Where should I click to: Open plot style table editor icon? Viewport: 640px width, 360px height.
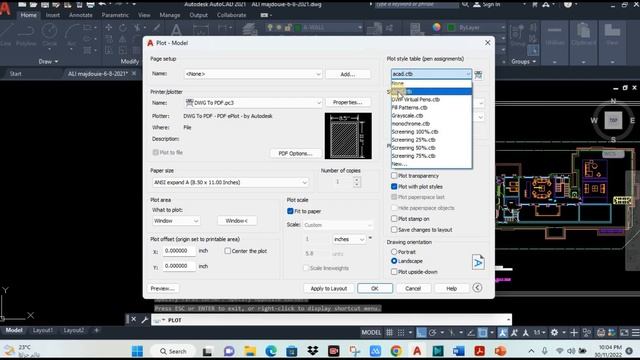478,74
